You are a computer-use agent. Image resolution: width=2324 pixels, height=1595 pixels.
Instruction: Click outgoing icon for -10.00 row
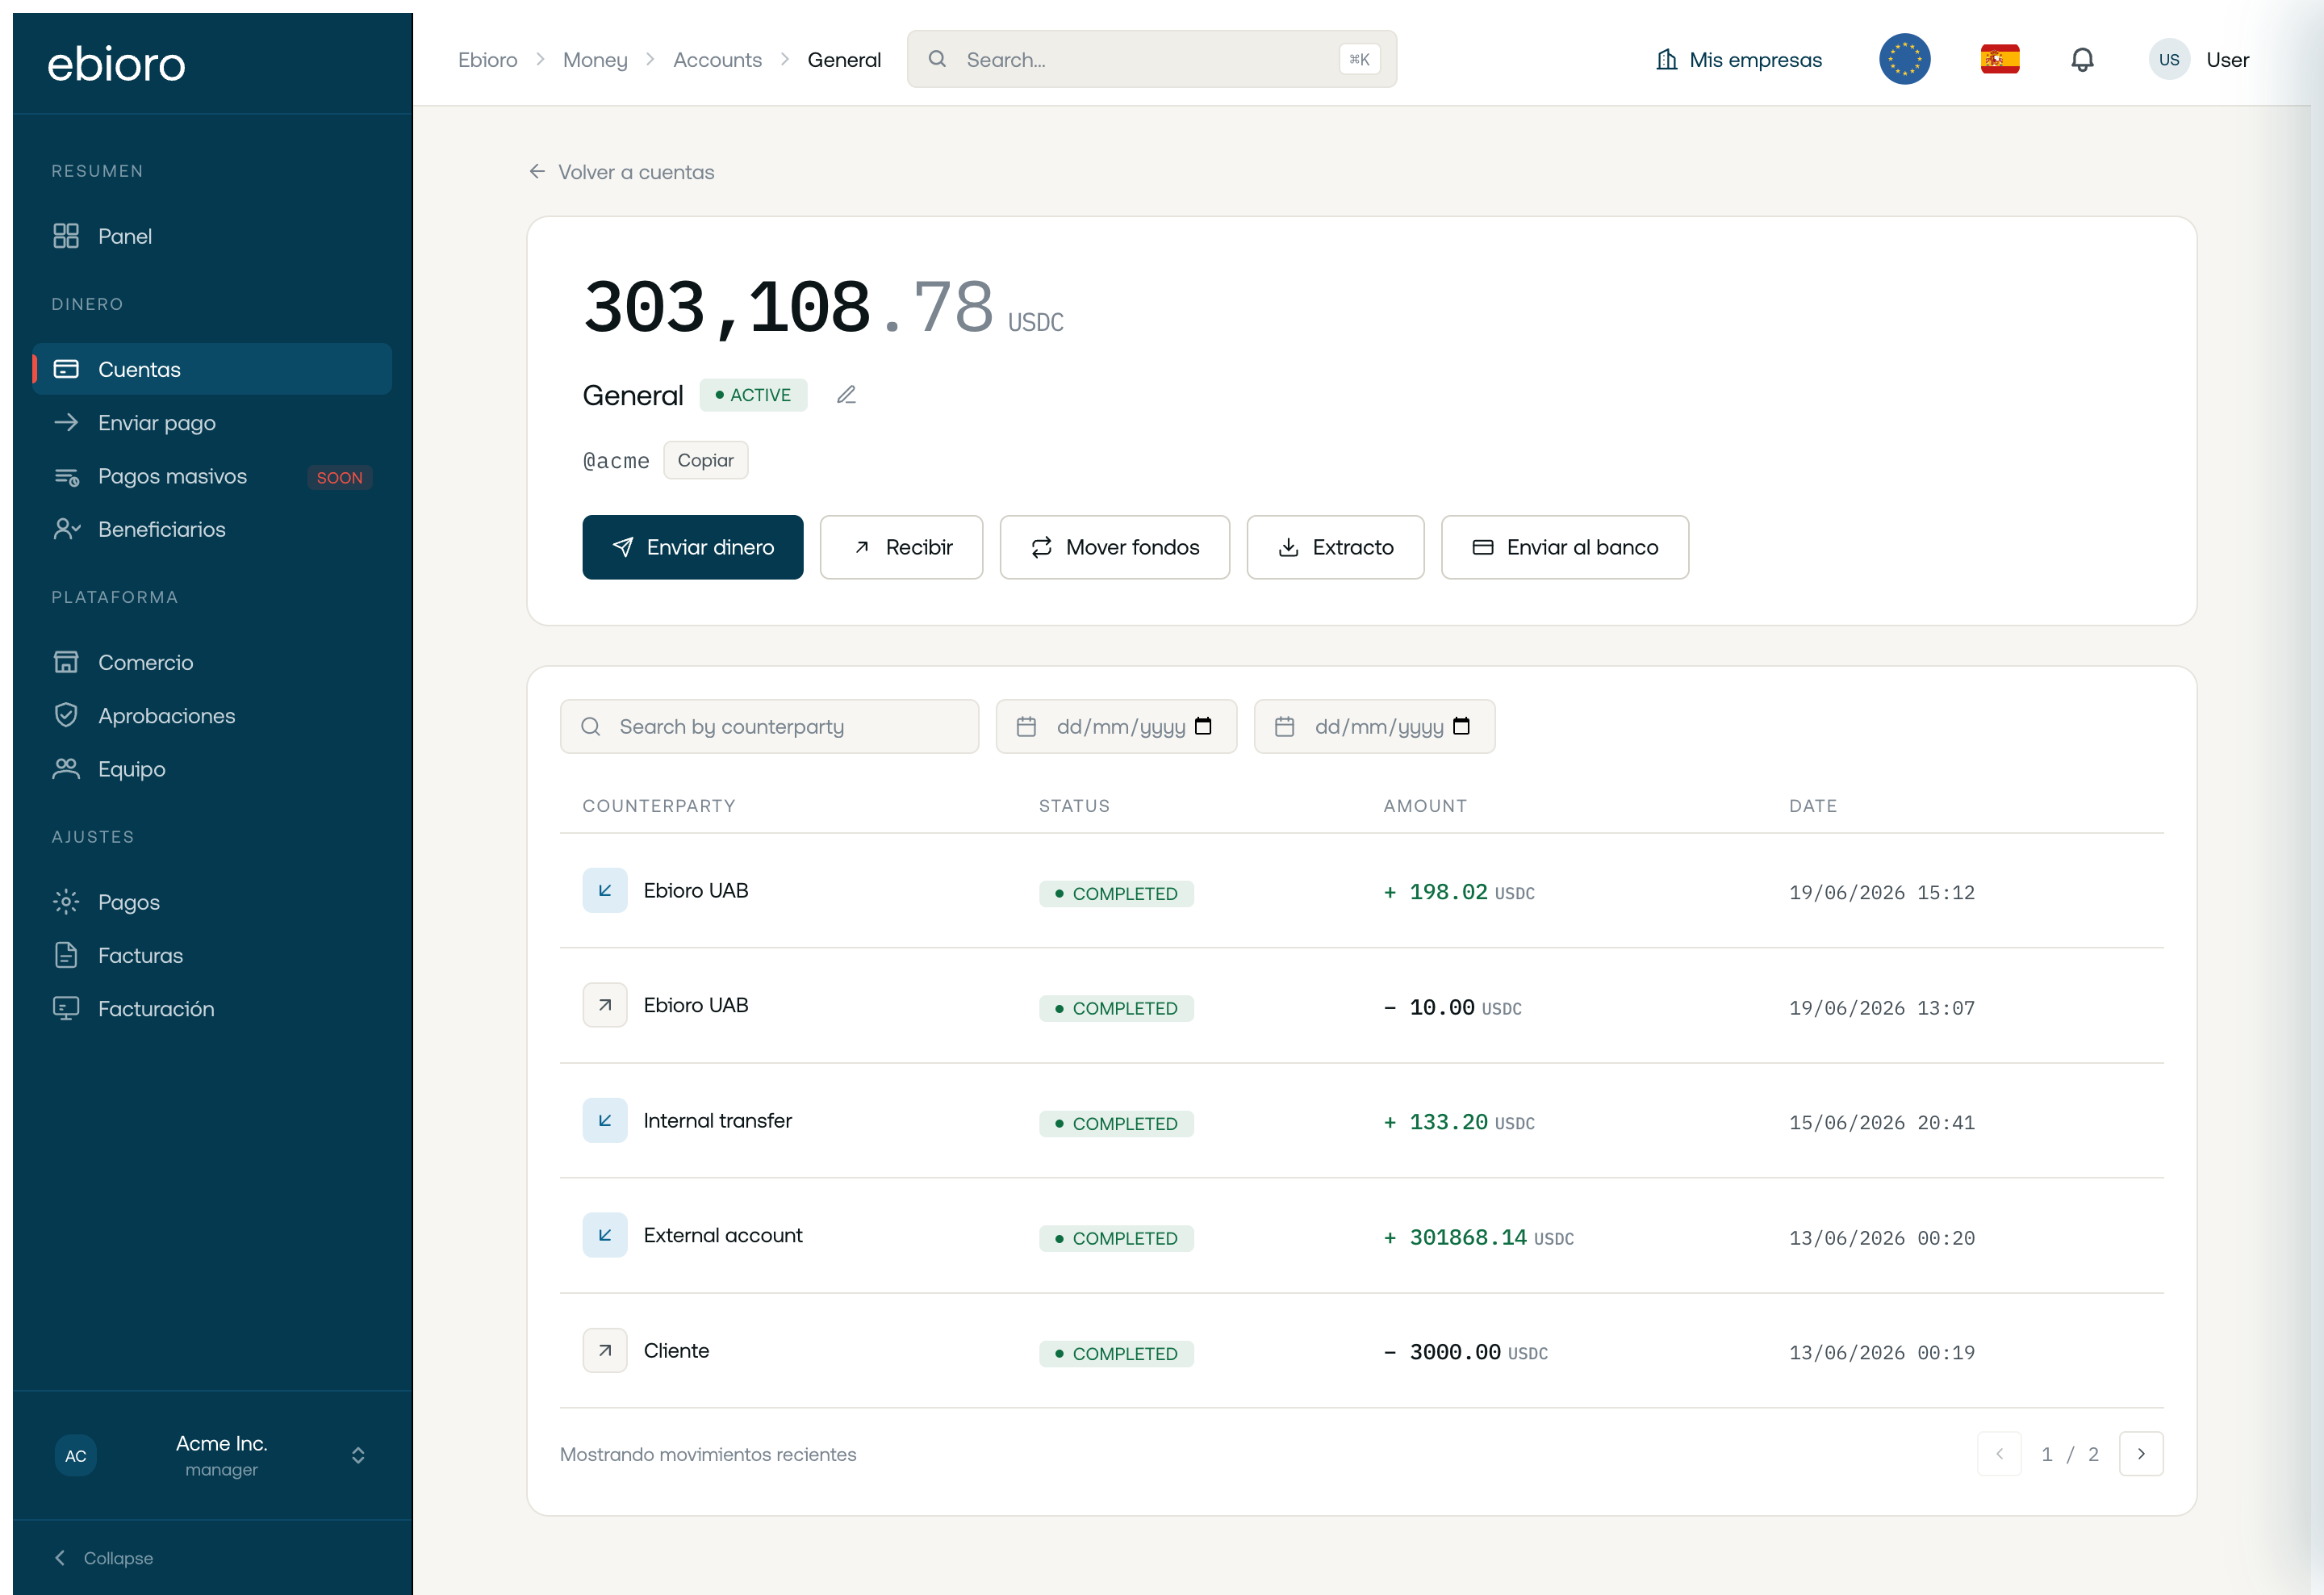pos(605,1005)
